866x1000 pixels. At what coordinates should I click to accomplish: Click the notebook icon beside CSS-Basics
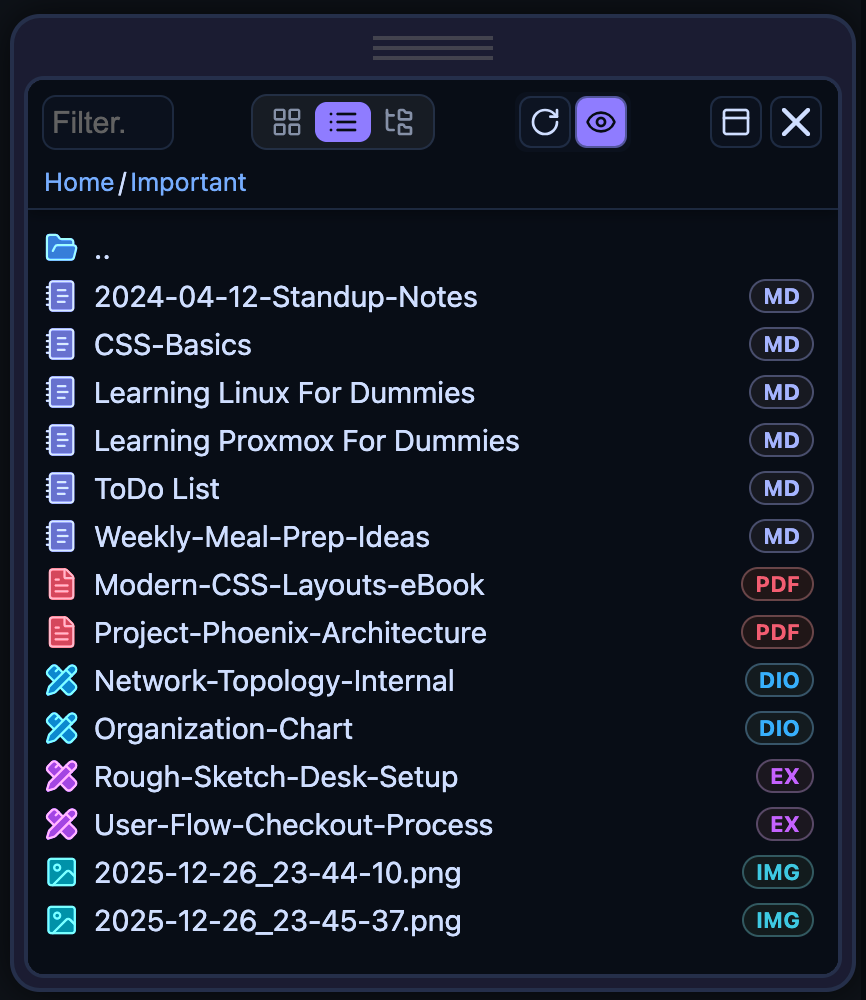[x=61, y=345]
